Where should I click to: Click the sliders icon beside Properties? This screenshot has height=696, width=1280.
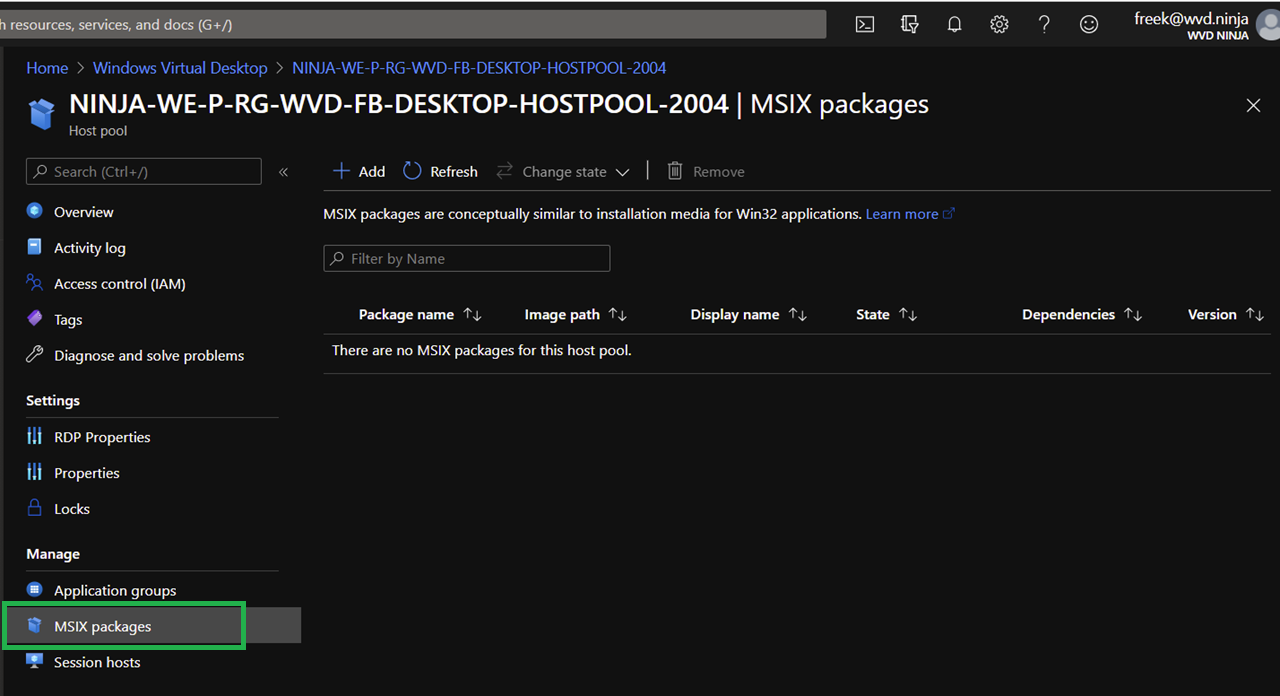(x=35, y=472)
